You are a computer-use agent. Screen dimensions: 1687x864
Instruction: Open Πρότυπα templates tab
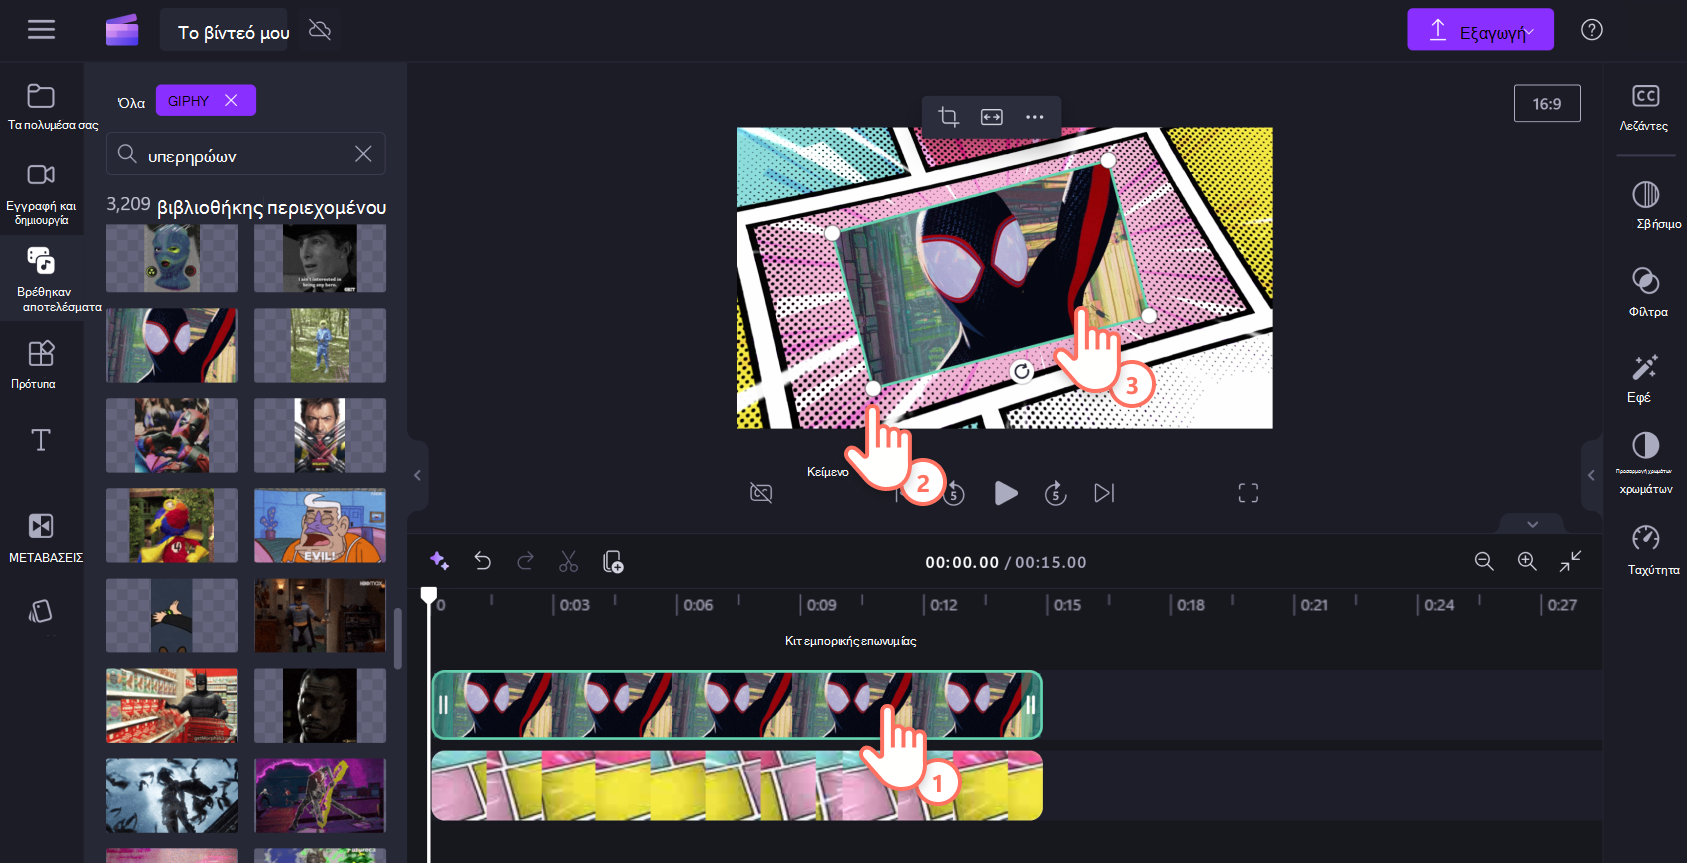tap(41, 364)
